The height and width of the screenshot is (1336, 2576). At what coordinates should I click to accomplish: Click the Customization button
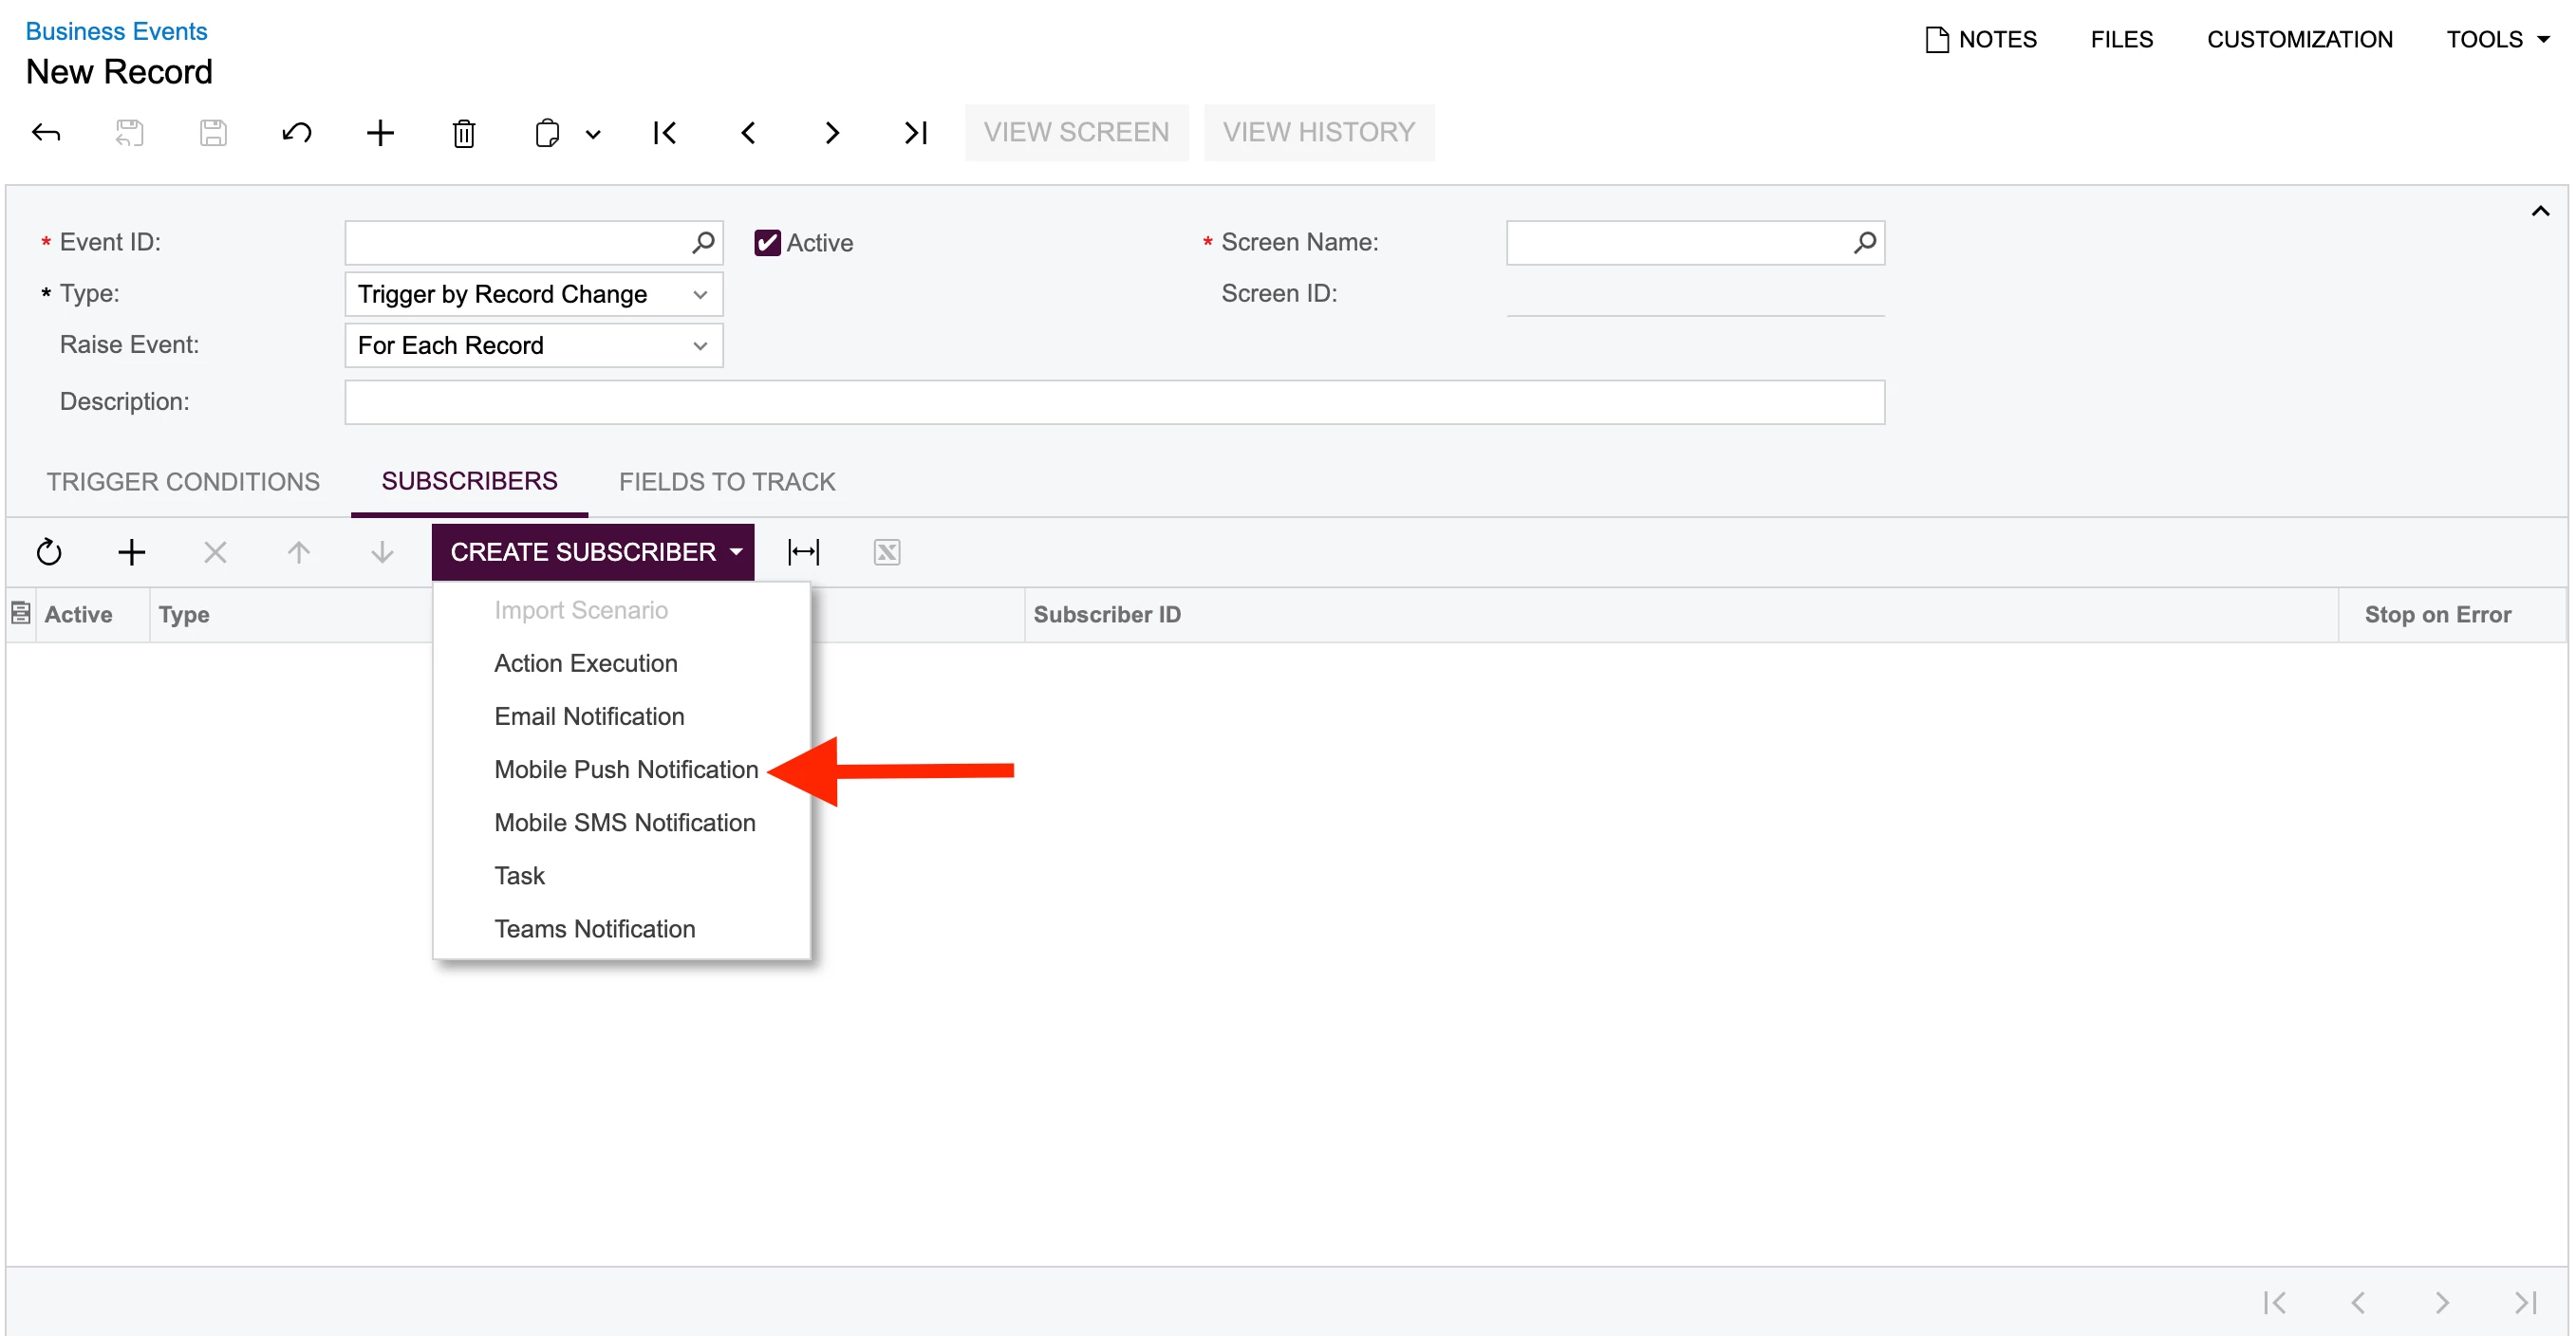tap(2299, 39)
